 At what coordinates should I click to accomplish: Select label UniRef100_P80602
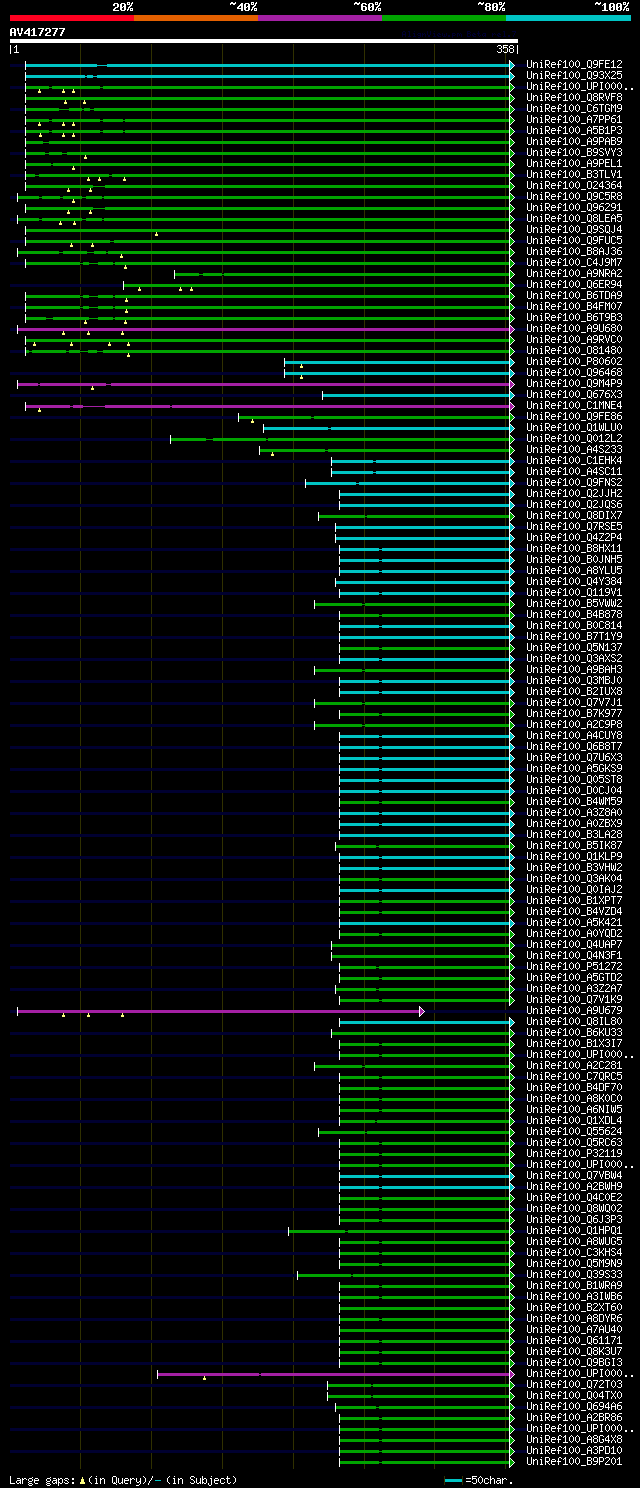coord(574,361)
